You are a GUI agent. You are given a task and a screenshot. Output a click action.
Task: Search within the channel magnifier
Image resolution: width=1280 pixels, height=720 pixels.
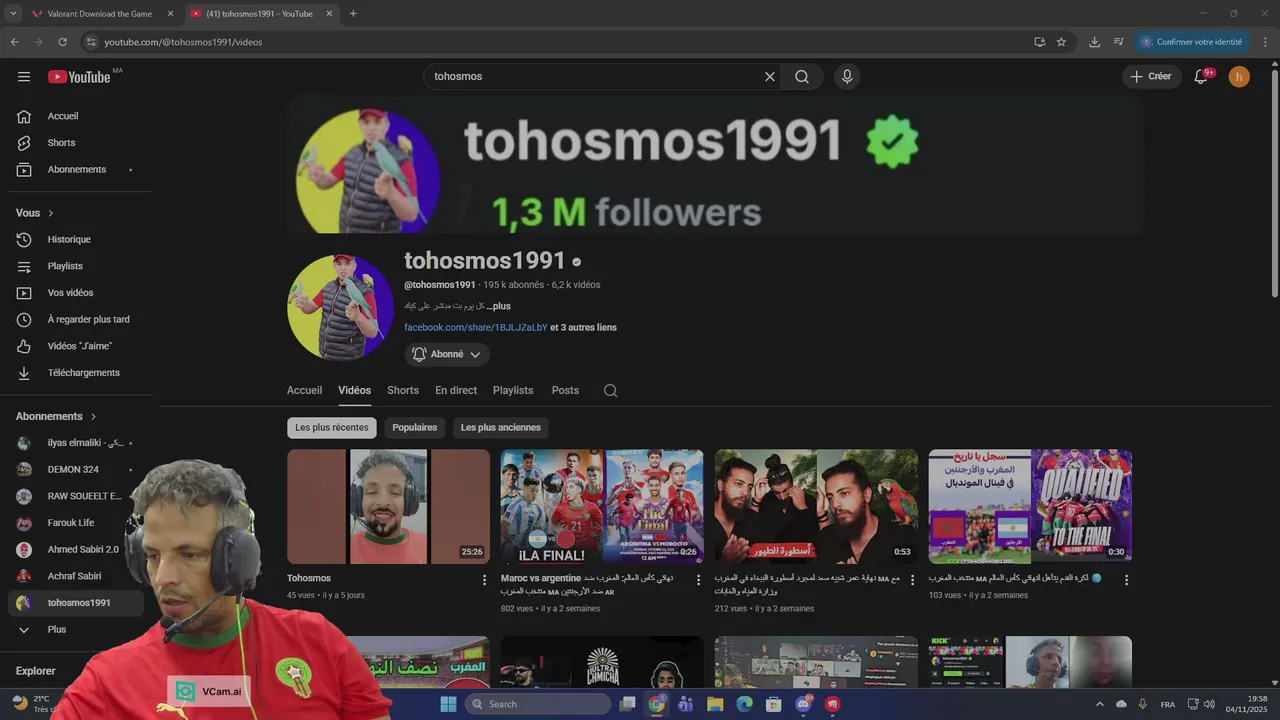(x=610, y=391)
